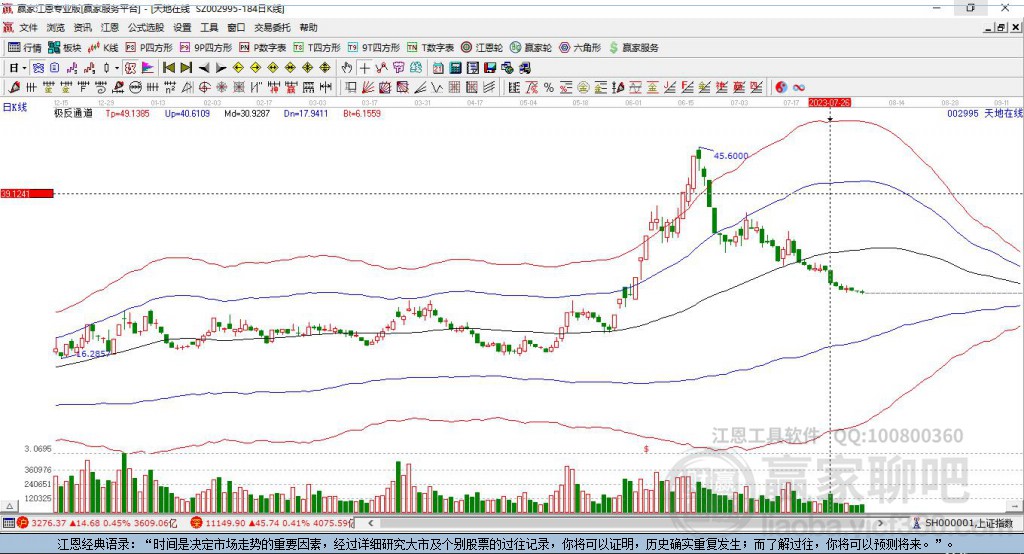Open the 资讯 menu

point(82,27)
